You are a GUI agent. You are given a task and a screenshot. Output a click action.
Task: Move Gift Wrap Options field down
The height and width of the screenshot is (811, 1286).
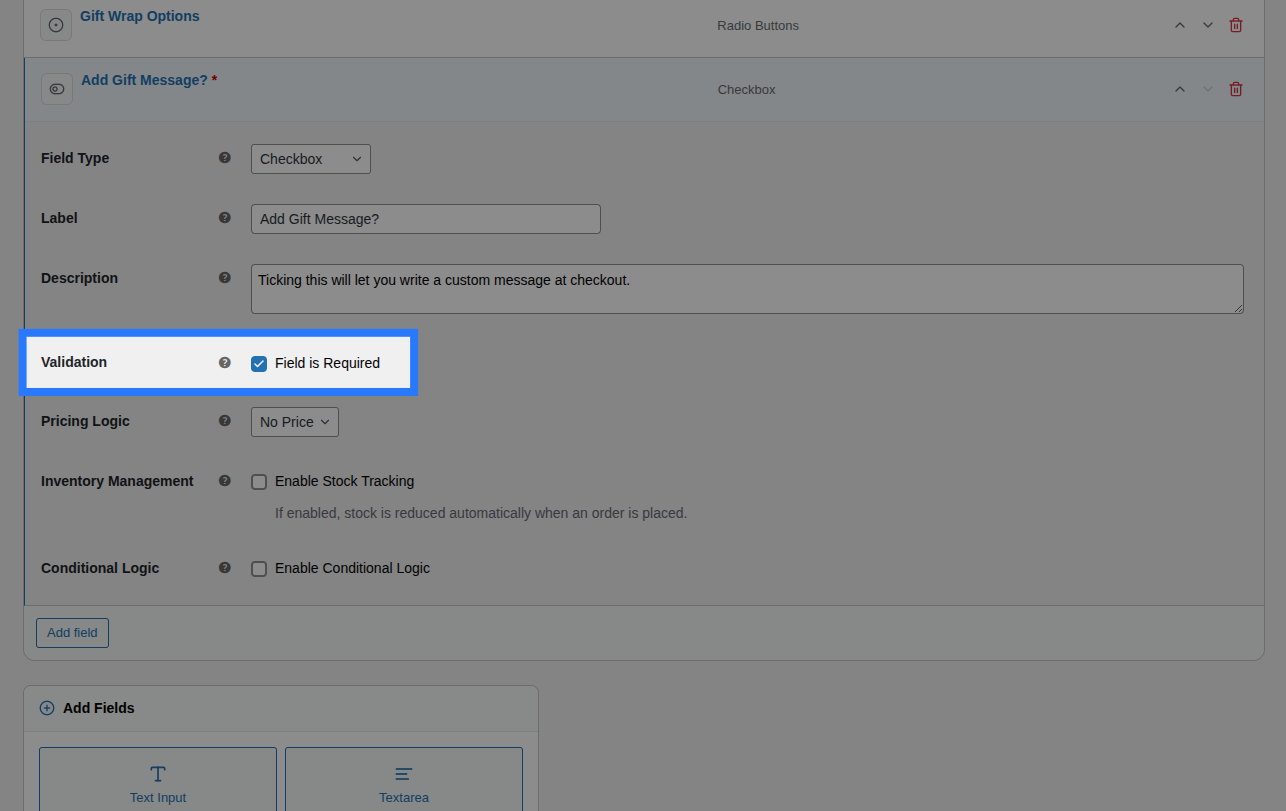tap(1208, 25)
